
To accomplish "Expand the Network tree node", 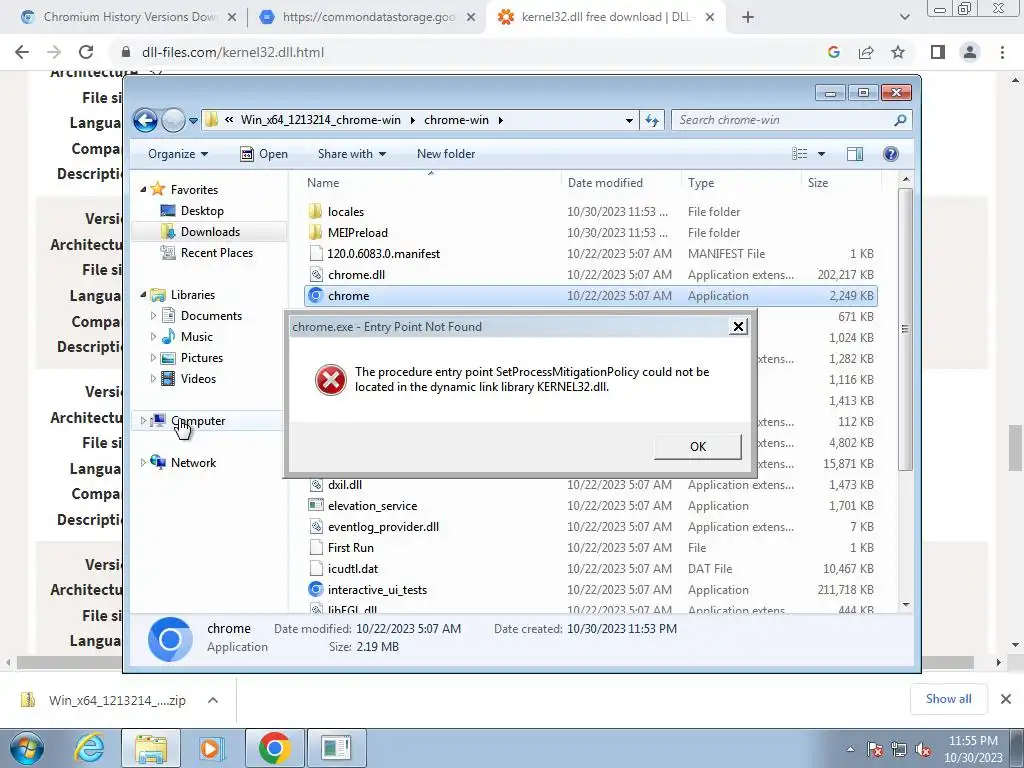I will click(x=143, y=462).
